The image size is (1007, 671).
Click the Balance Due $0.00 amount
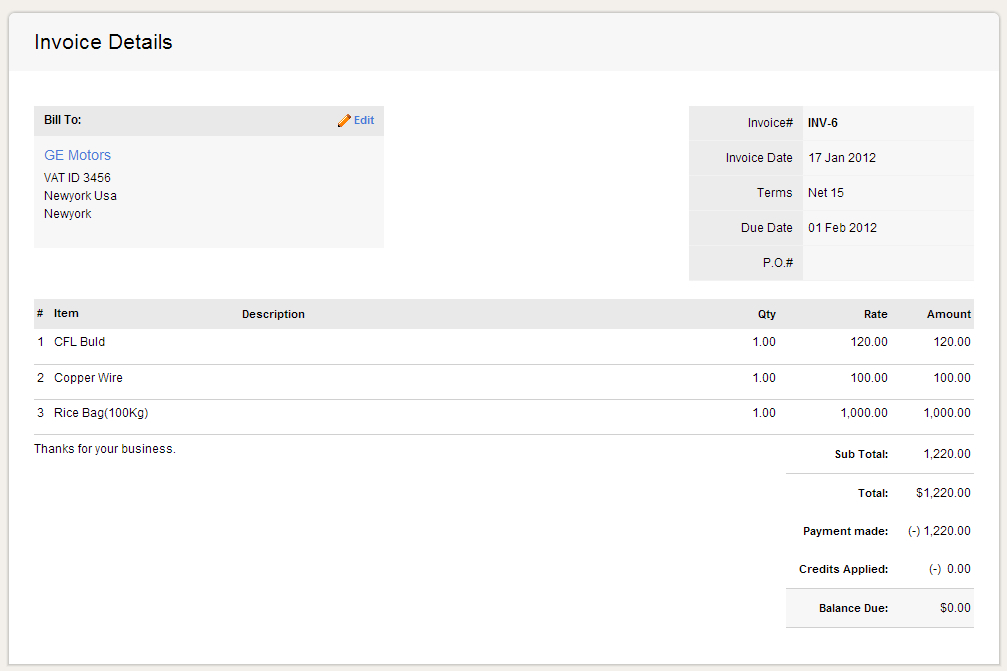point(955,608)
